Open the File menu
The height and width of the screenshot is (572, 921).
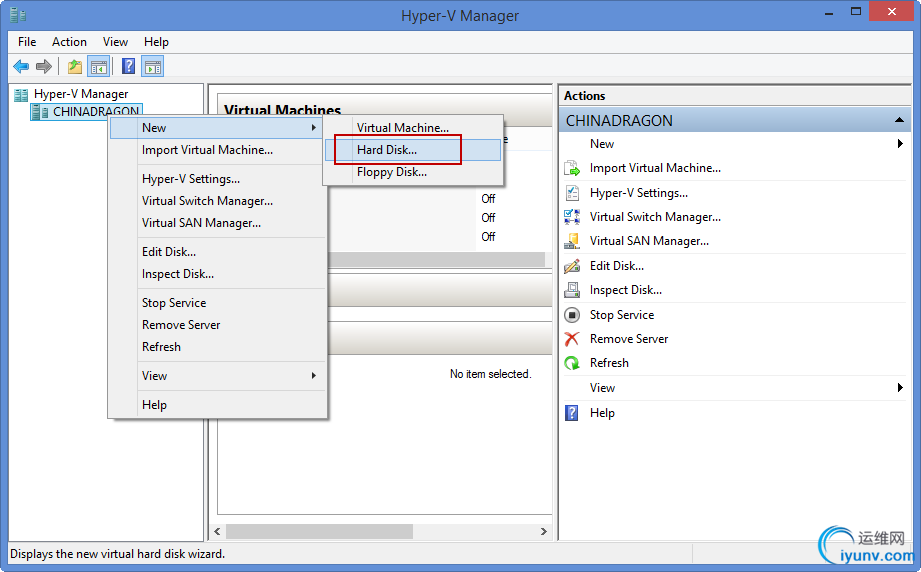(27, 42)
